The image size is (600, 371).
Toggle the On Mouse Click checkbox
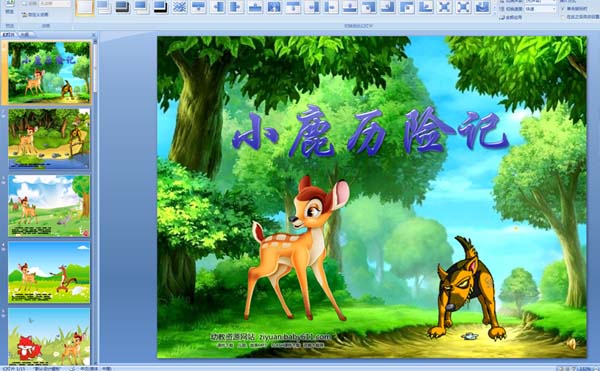[x=563, y=8]
